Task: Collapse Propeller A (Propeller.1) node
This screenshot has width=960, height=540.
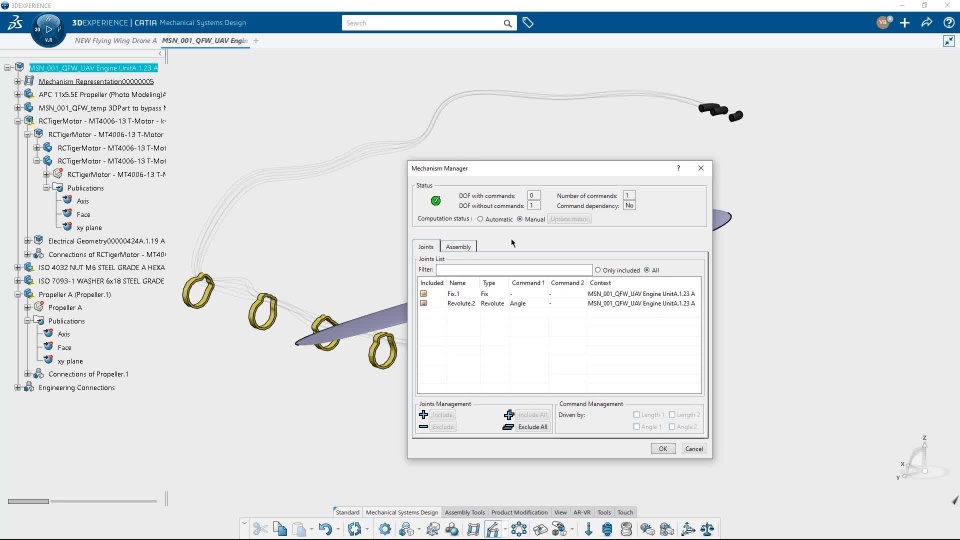Action: (18, 294)
